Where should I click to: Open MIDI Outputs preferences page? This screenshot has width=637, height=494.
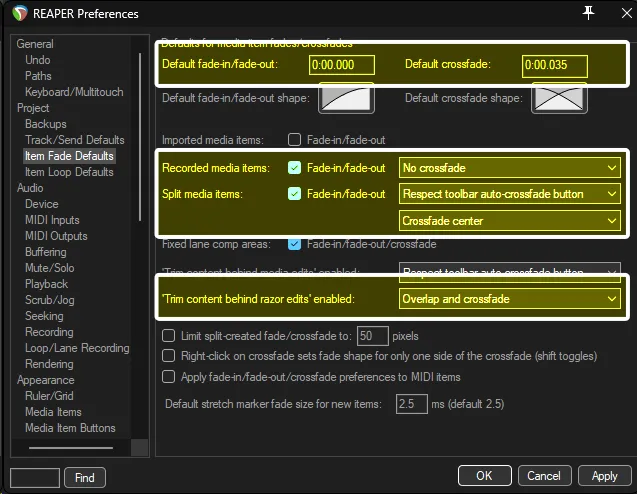tap(56, 236)
